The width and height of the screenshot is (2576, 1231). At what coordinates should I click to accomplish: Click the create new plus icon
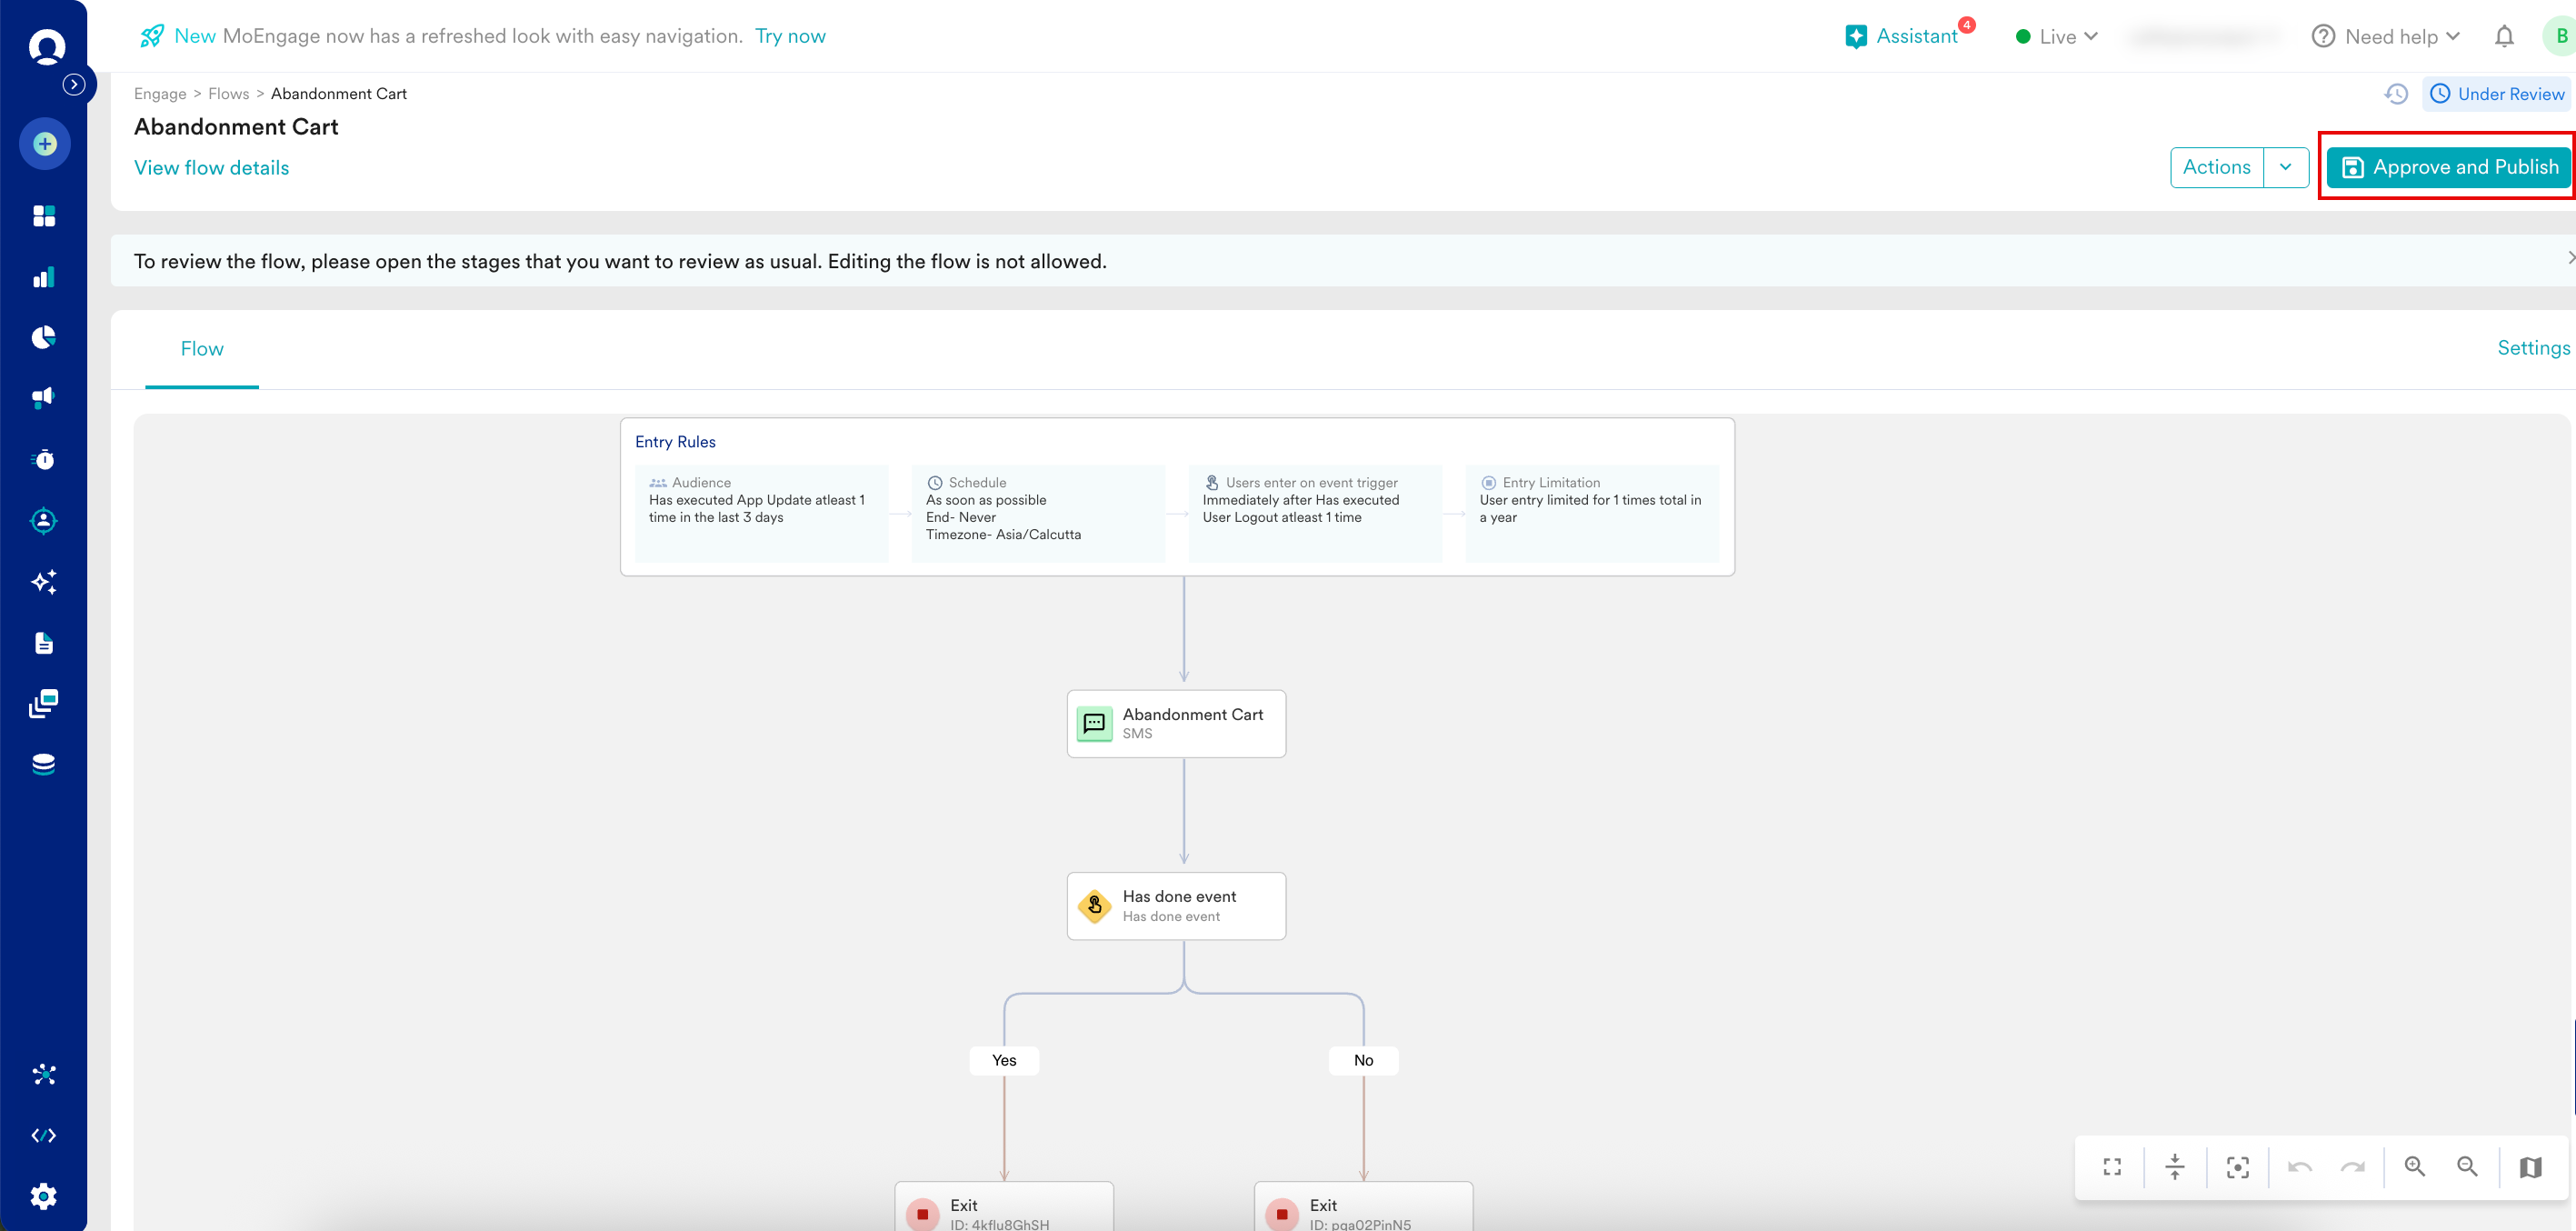point(44,144)
